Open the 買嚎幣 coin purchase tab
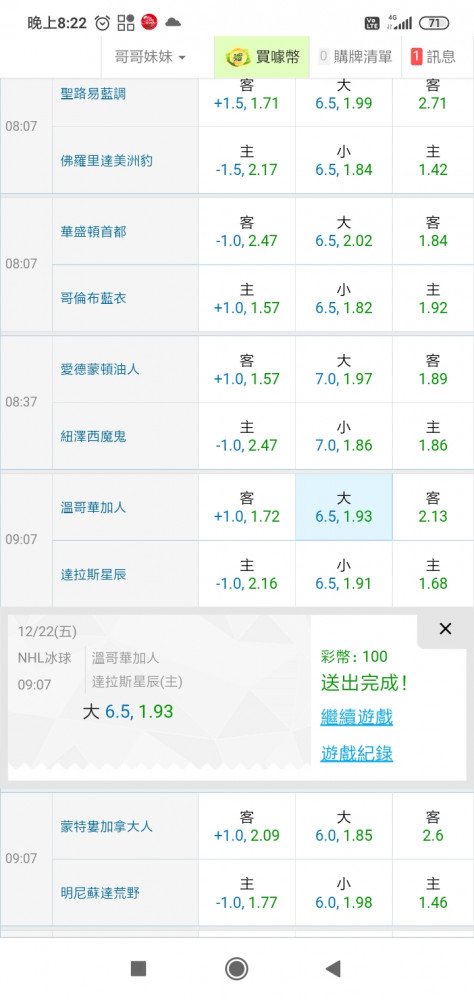 262,57
